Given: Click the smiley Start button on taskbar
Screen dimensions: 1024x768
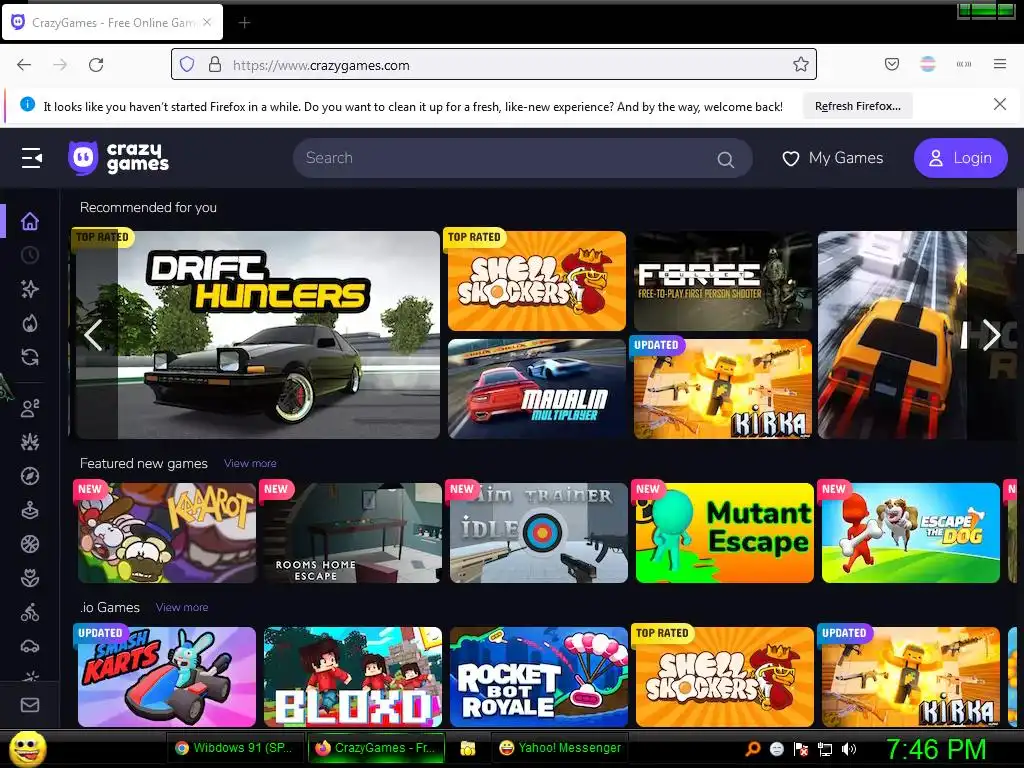Looking at the screenshot, I should point(28,748).
